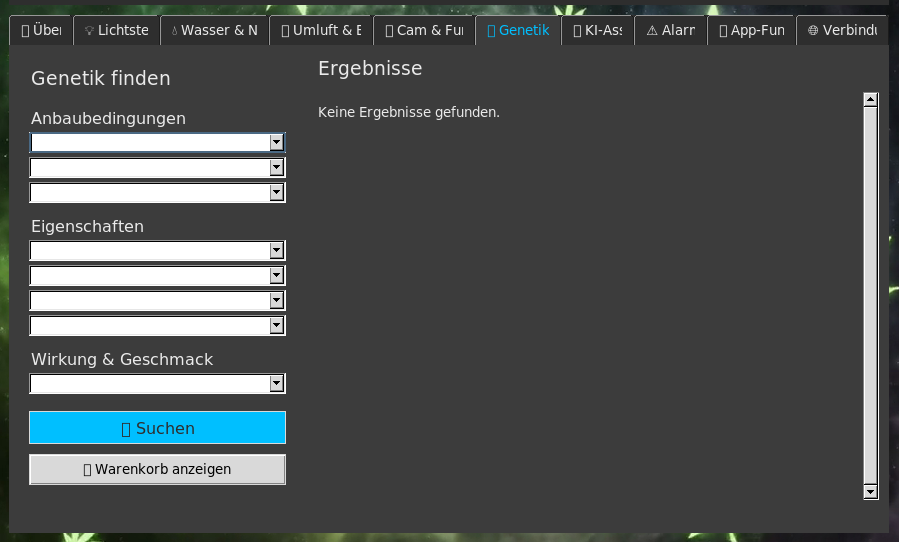This screenshot has height=542, width=899.
Task: Switch to the Lichtsteuerung tab
Action: [x=116, y=30]
